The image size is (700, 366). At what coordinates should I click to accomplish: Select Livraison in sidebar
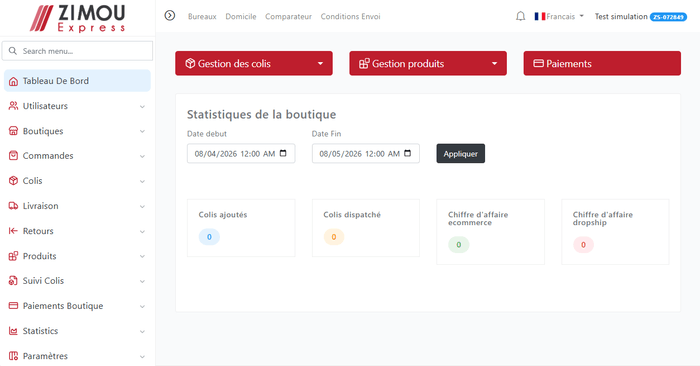[77, 206]
